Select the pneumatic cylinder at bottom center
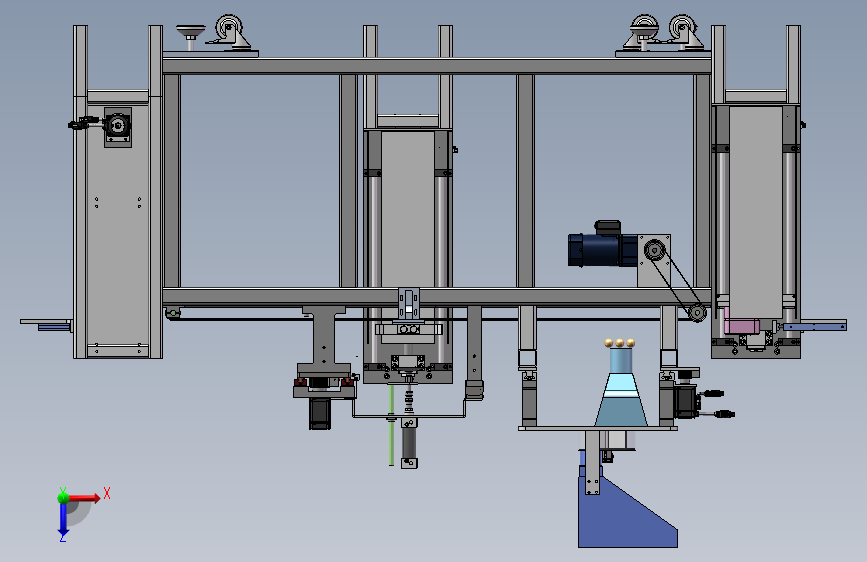This screenshot has height=562, width=867. (409, 441)
